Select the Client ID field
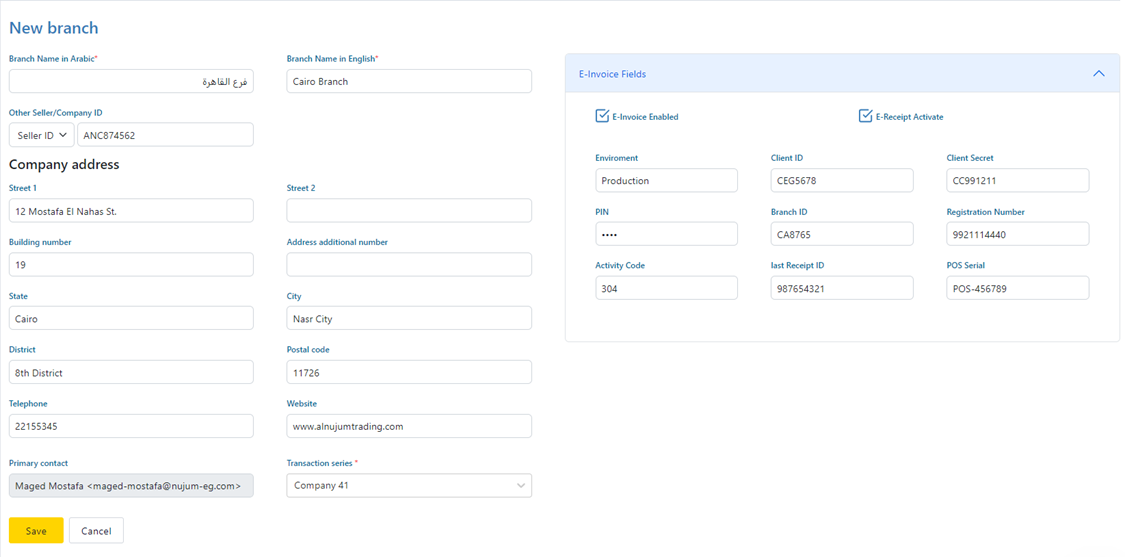This screenshot has height=557, width=1125. tap(841, 180)
